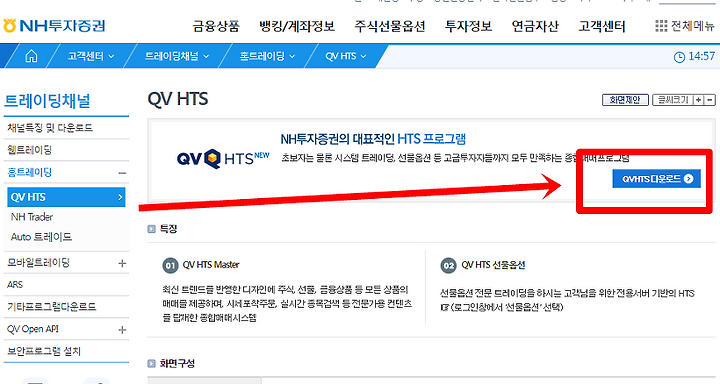Open 주식선물옵션 menu
Viewport: 720px width, 384px height.
click(390, 26)
